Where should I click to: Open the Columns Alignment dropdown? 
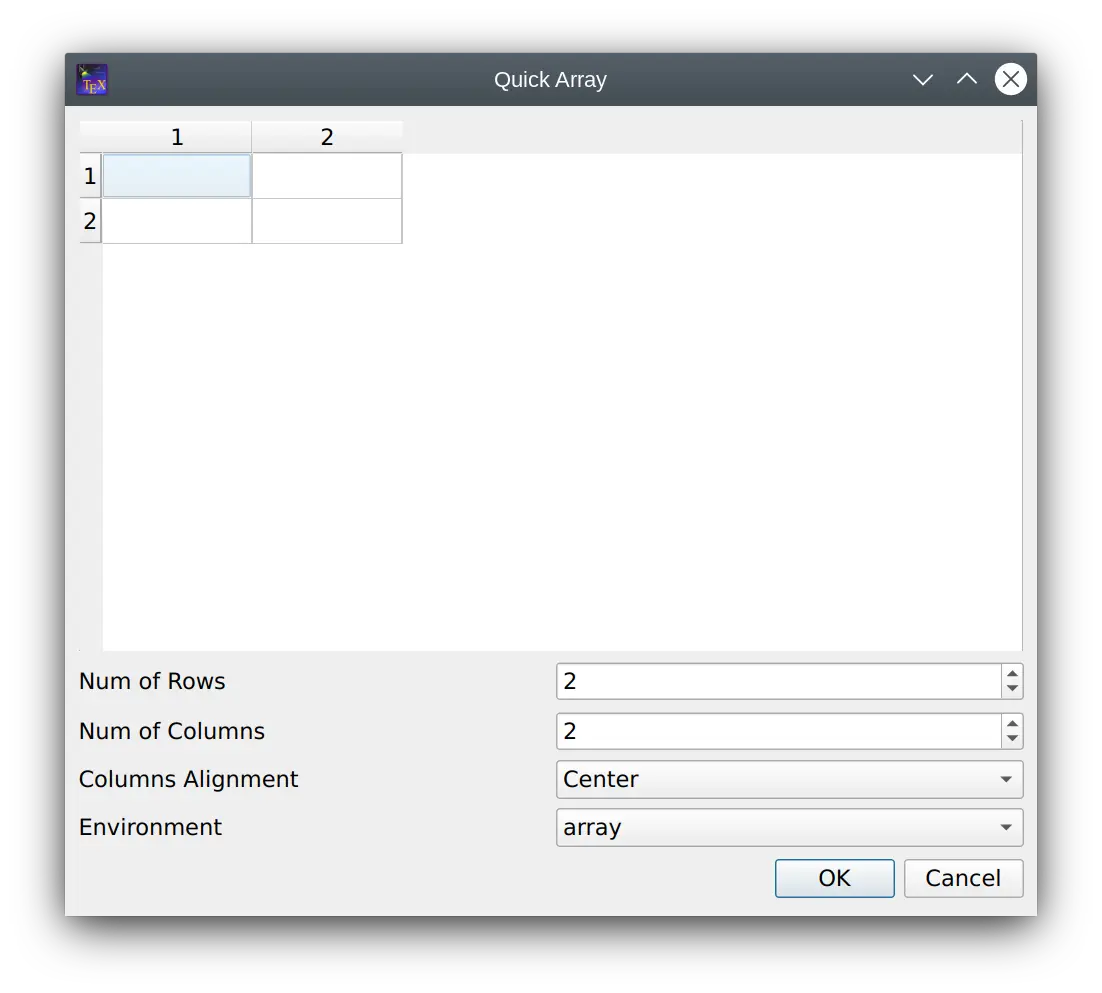[789, 779]
